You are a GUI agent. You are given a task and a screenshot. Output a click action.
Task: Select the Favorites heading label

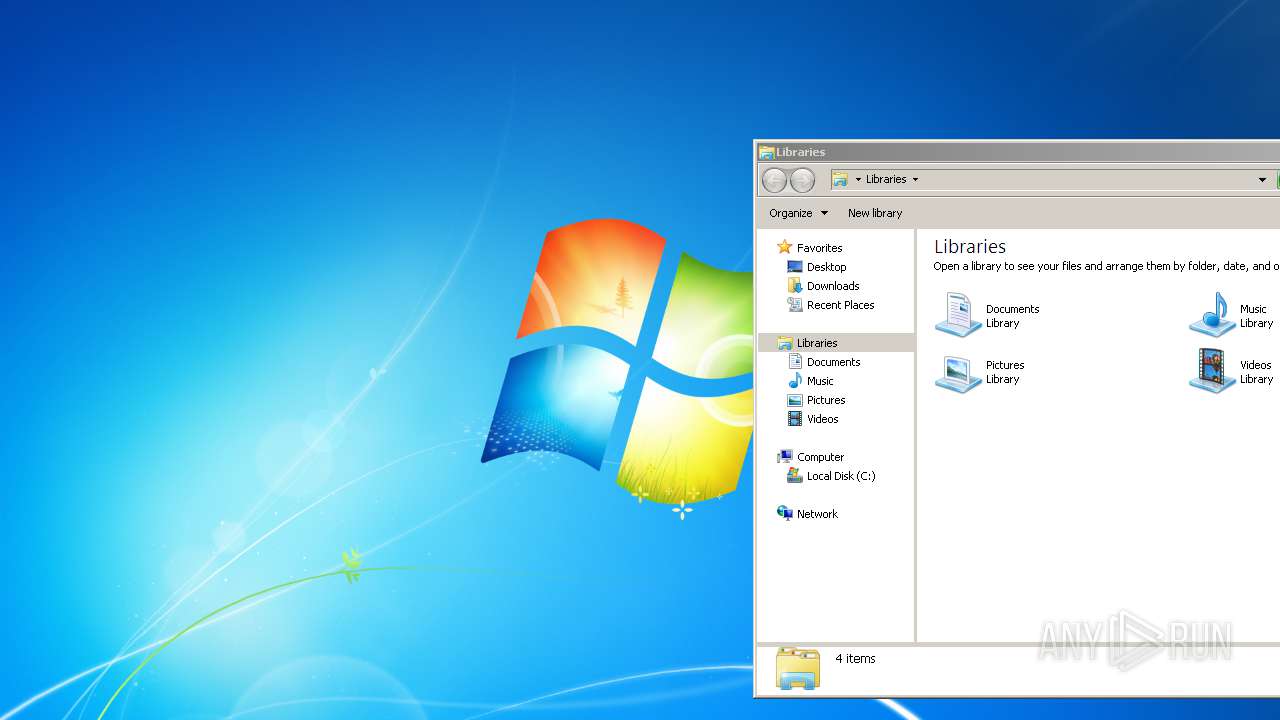(x=820, y=248)
